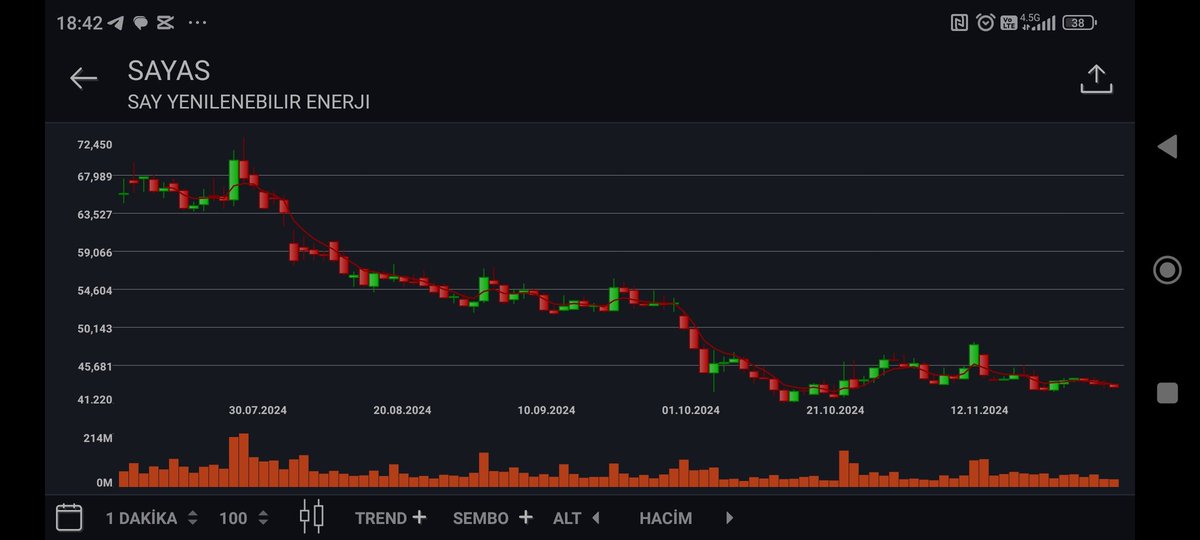Switch chart type with candlestick icon
Viewport: 1200px width, 540px height.
click(312, 517)
